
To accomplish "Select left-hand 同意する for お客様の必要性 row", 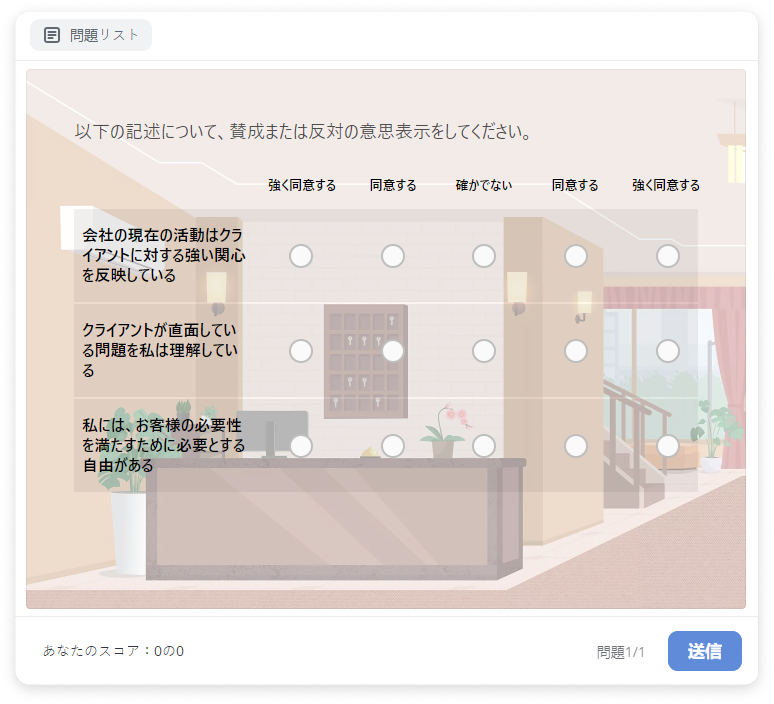I will coord(393,446).
